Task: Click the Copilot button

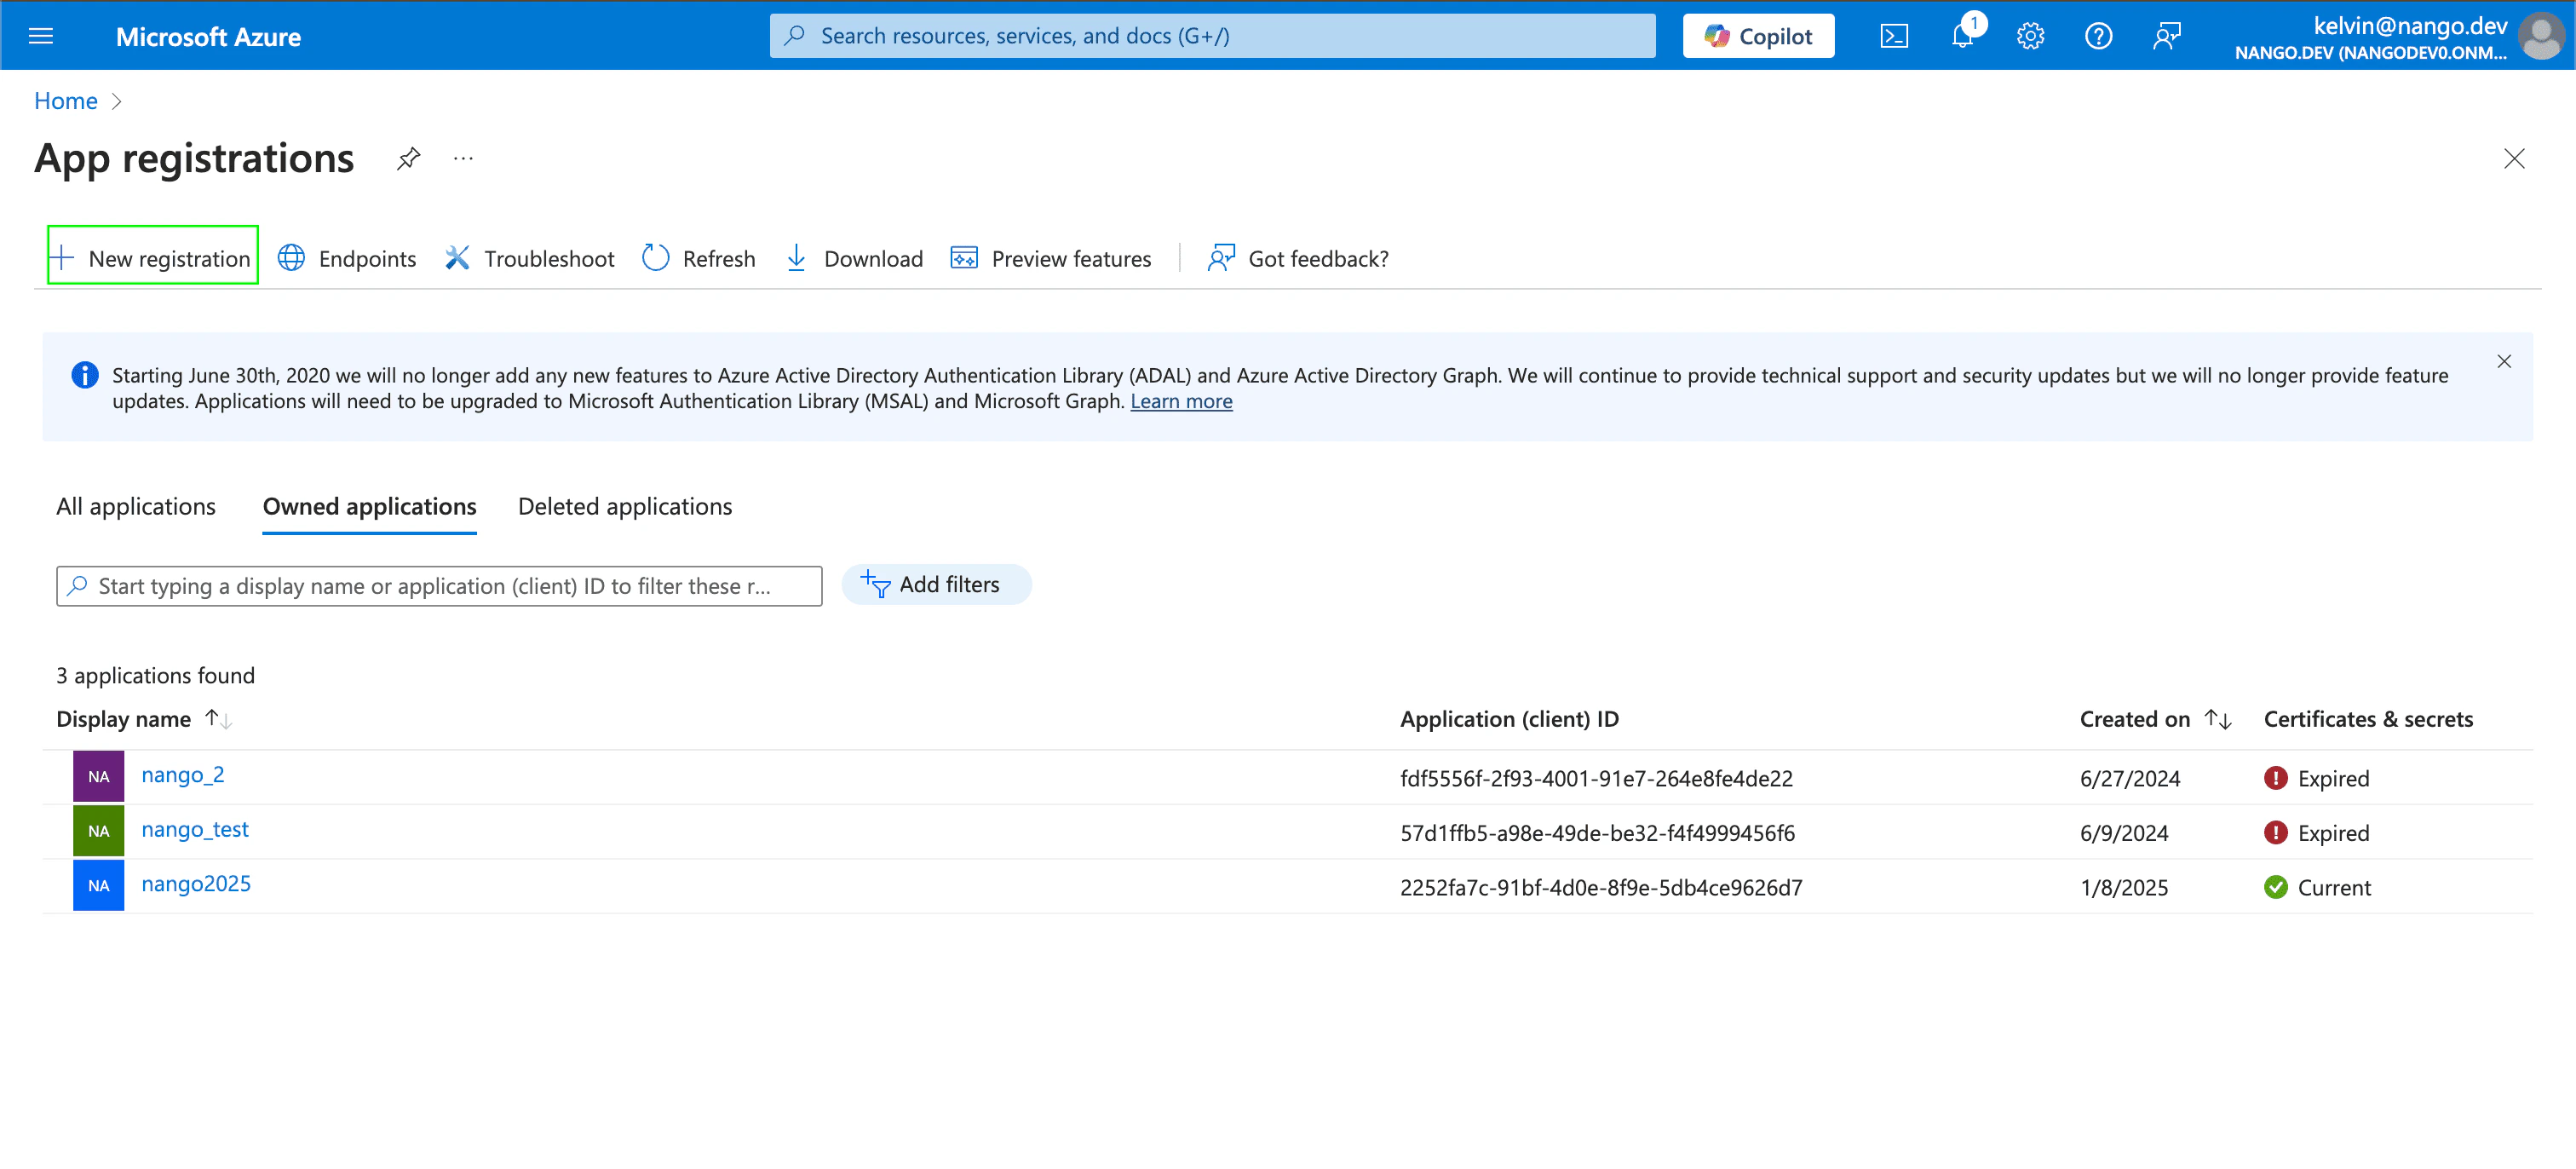Action: [x=1758, y=36]
